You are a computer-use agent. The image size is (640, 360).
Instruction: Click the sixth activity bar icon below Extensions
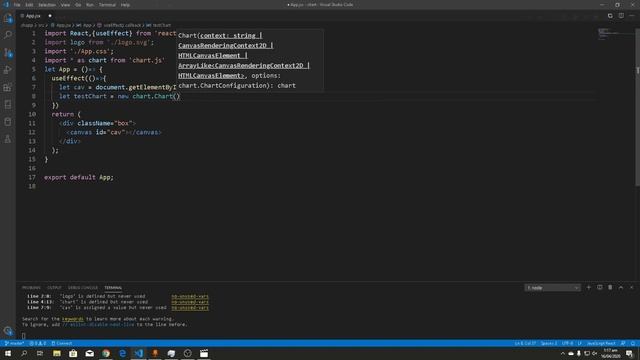(x=8, y=104)
